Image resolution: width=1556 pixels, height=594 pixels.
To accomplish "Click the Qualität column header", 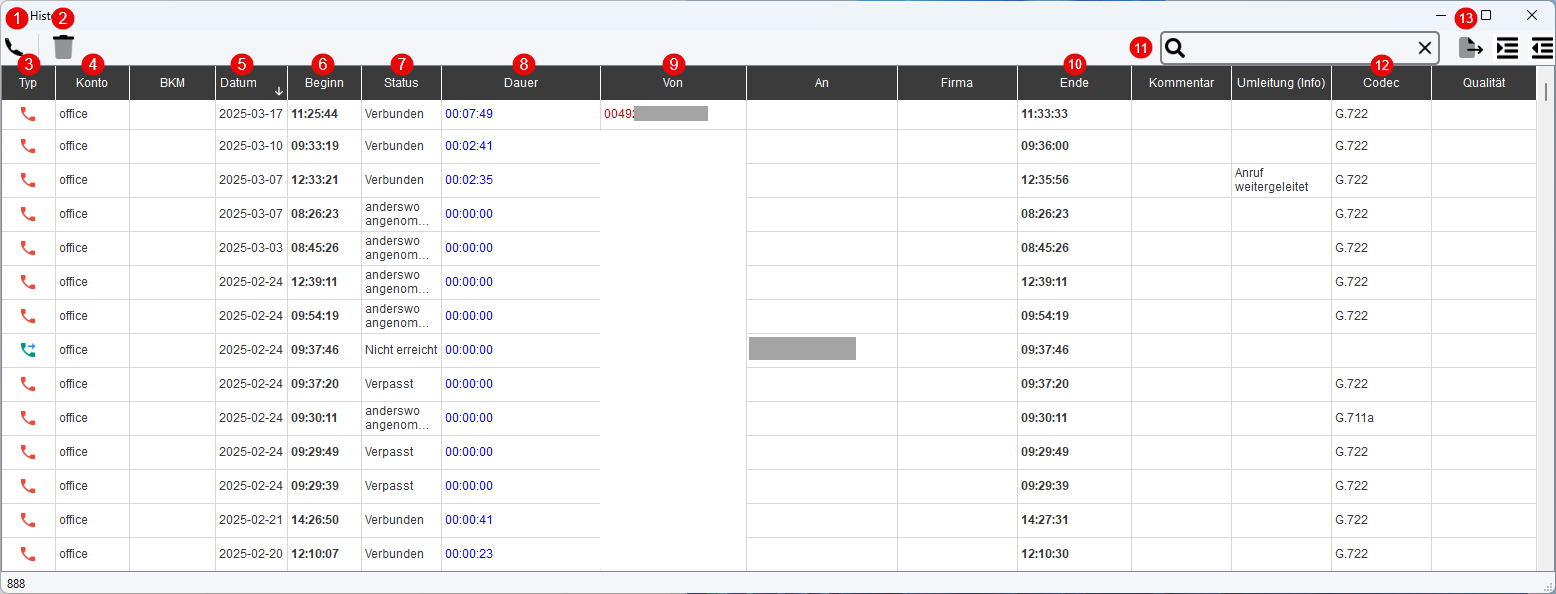I will 1484,83.
